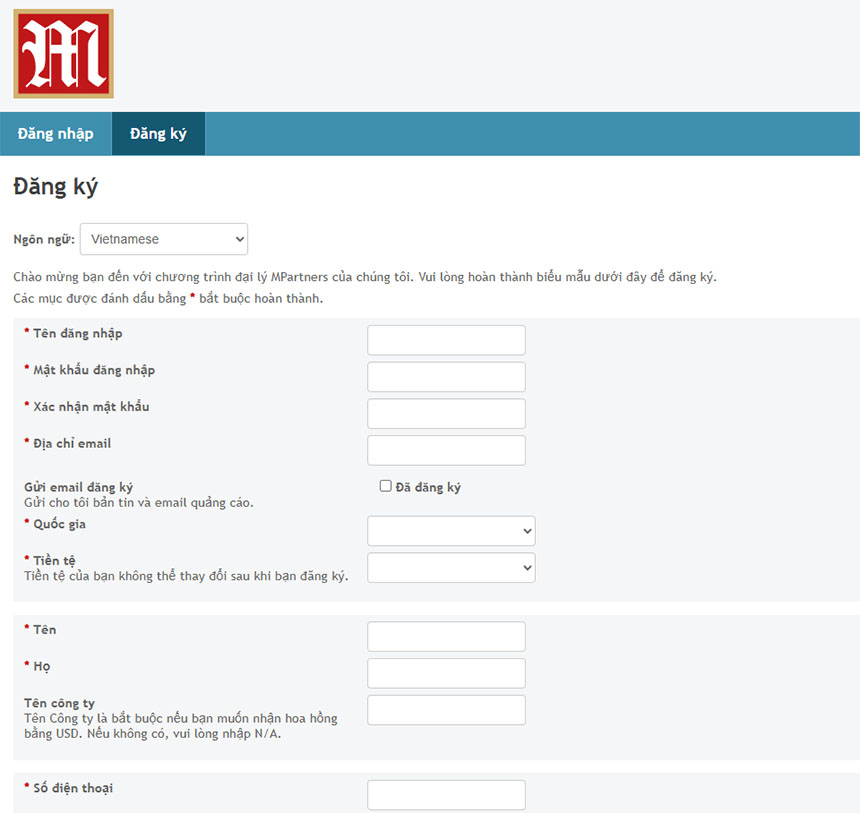860x813 pixels.
Task: Click the Gửi email đăng ký label
Action: (x=78, y=487)
